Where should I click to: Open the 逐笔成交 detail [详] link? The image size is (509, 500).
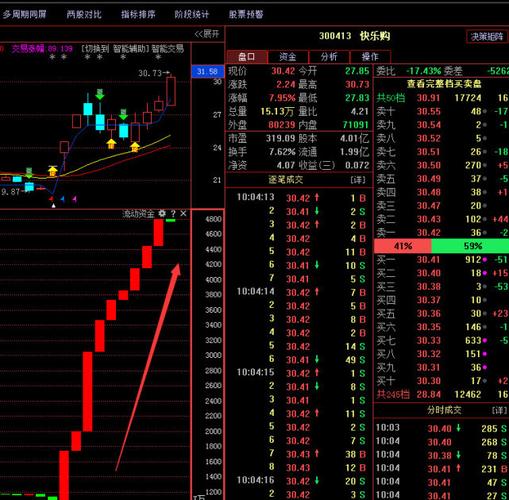tap(358, 180)
